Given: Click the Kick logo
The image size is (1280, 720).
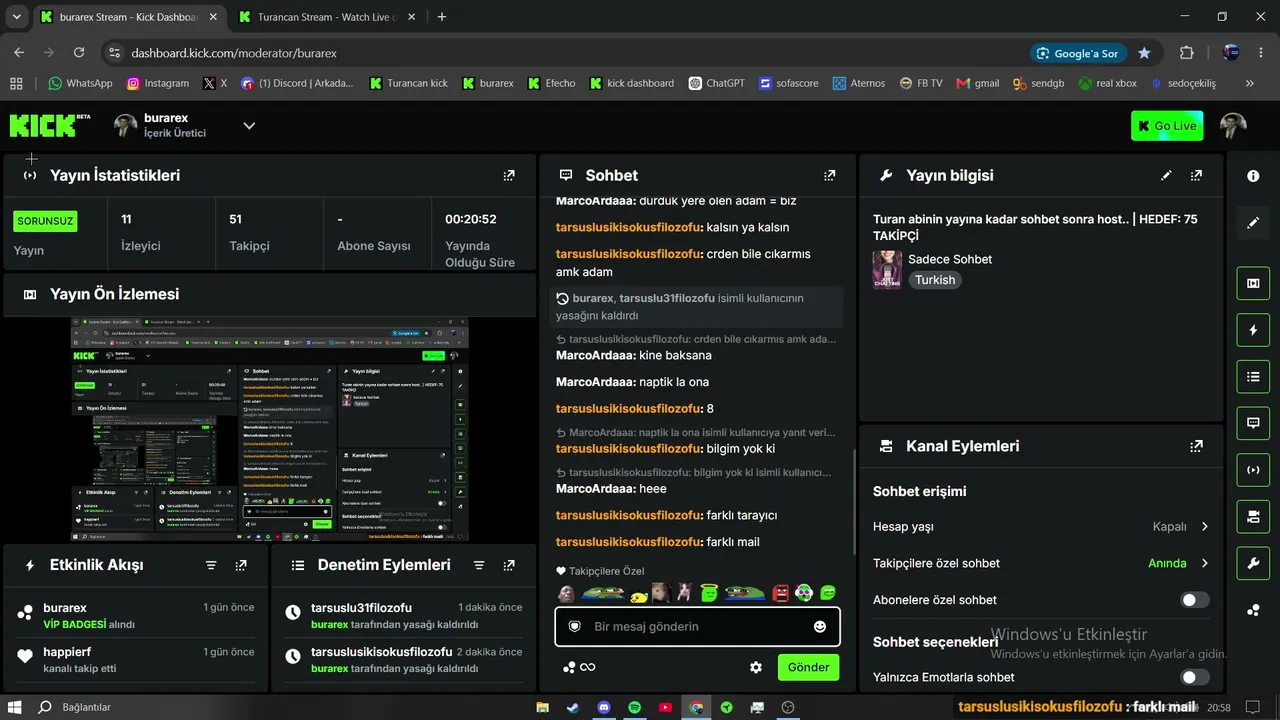Looking at the screenshot, I should 50,125.
